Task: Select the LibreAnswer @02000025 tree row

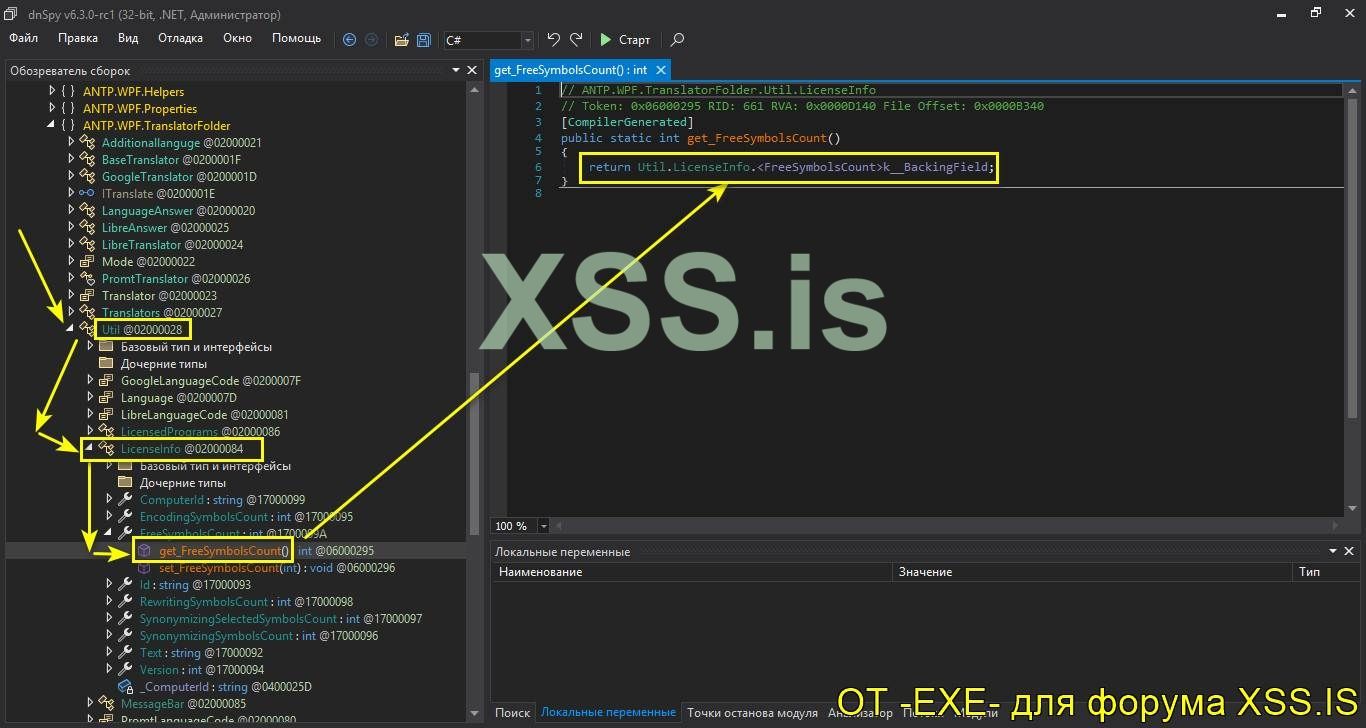Action: coord(165,228)
